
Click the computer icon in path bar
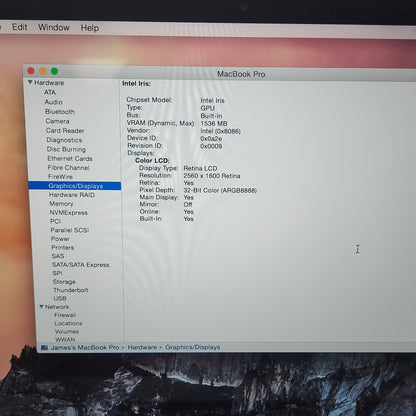pyautogui.click(x=44, y=347)
